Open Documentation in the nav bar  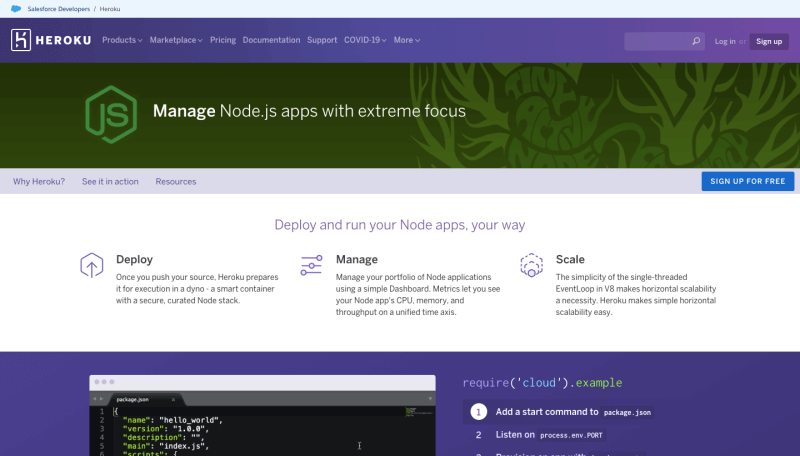pyautogui.click(x=271, y=40)
